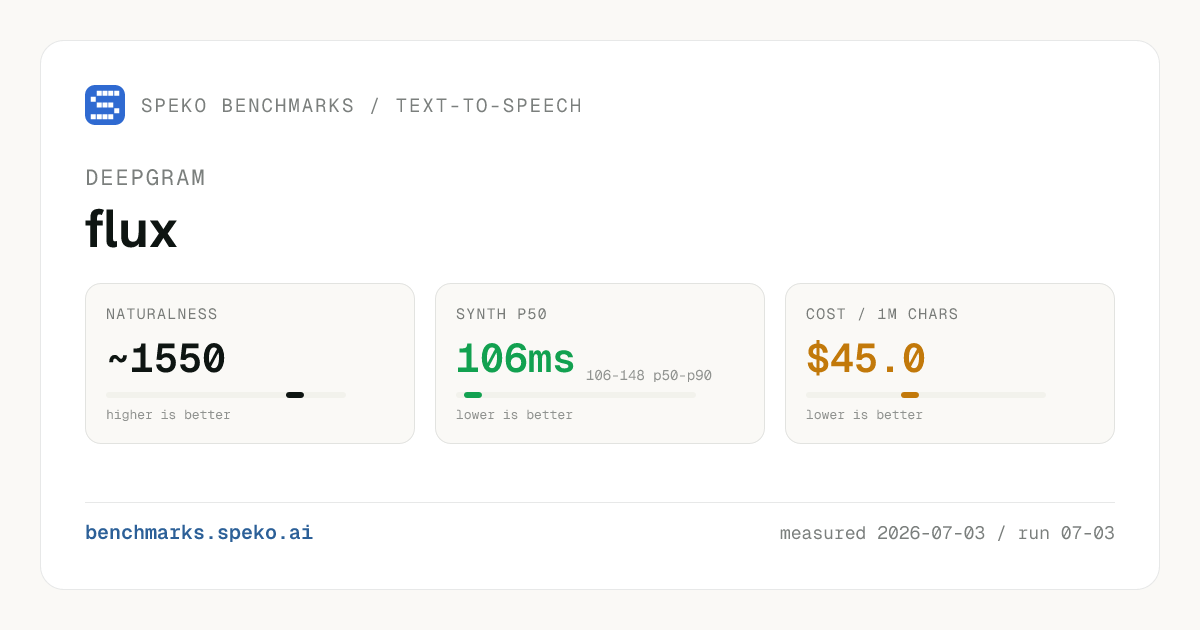Click the measured 2026-07-03 run date text
Image resolution: width=1200 pixels, height=630 pixels.
[947, 533]
